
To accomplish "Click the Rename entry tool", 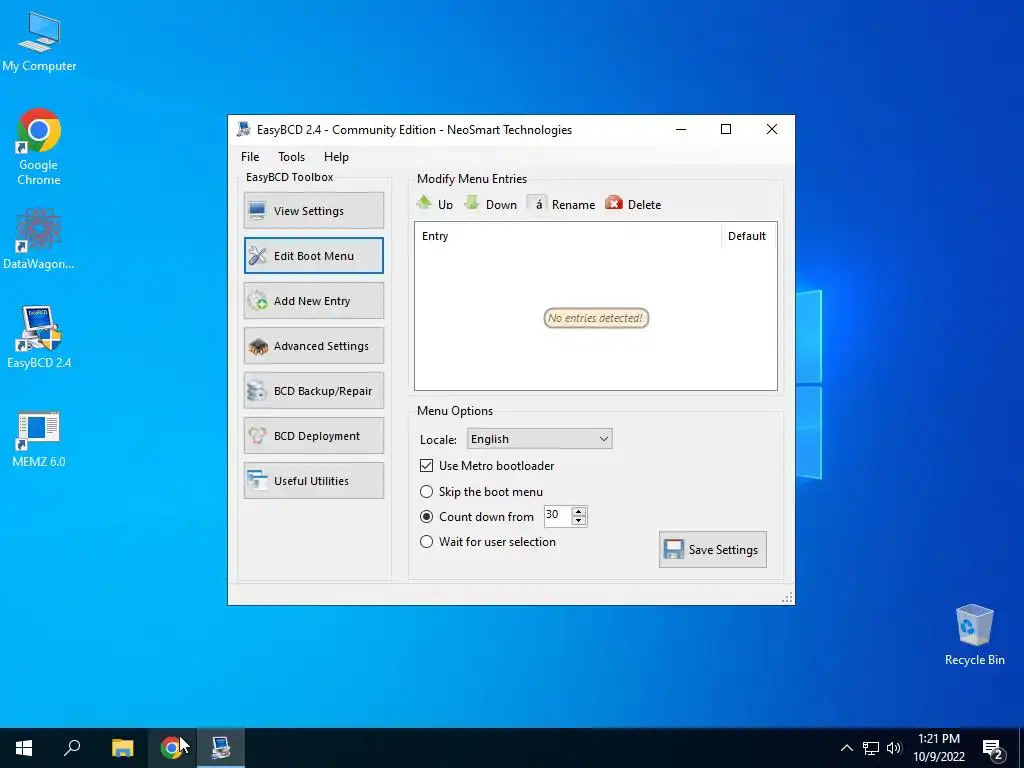I will point(562,204).
